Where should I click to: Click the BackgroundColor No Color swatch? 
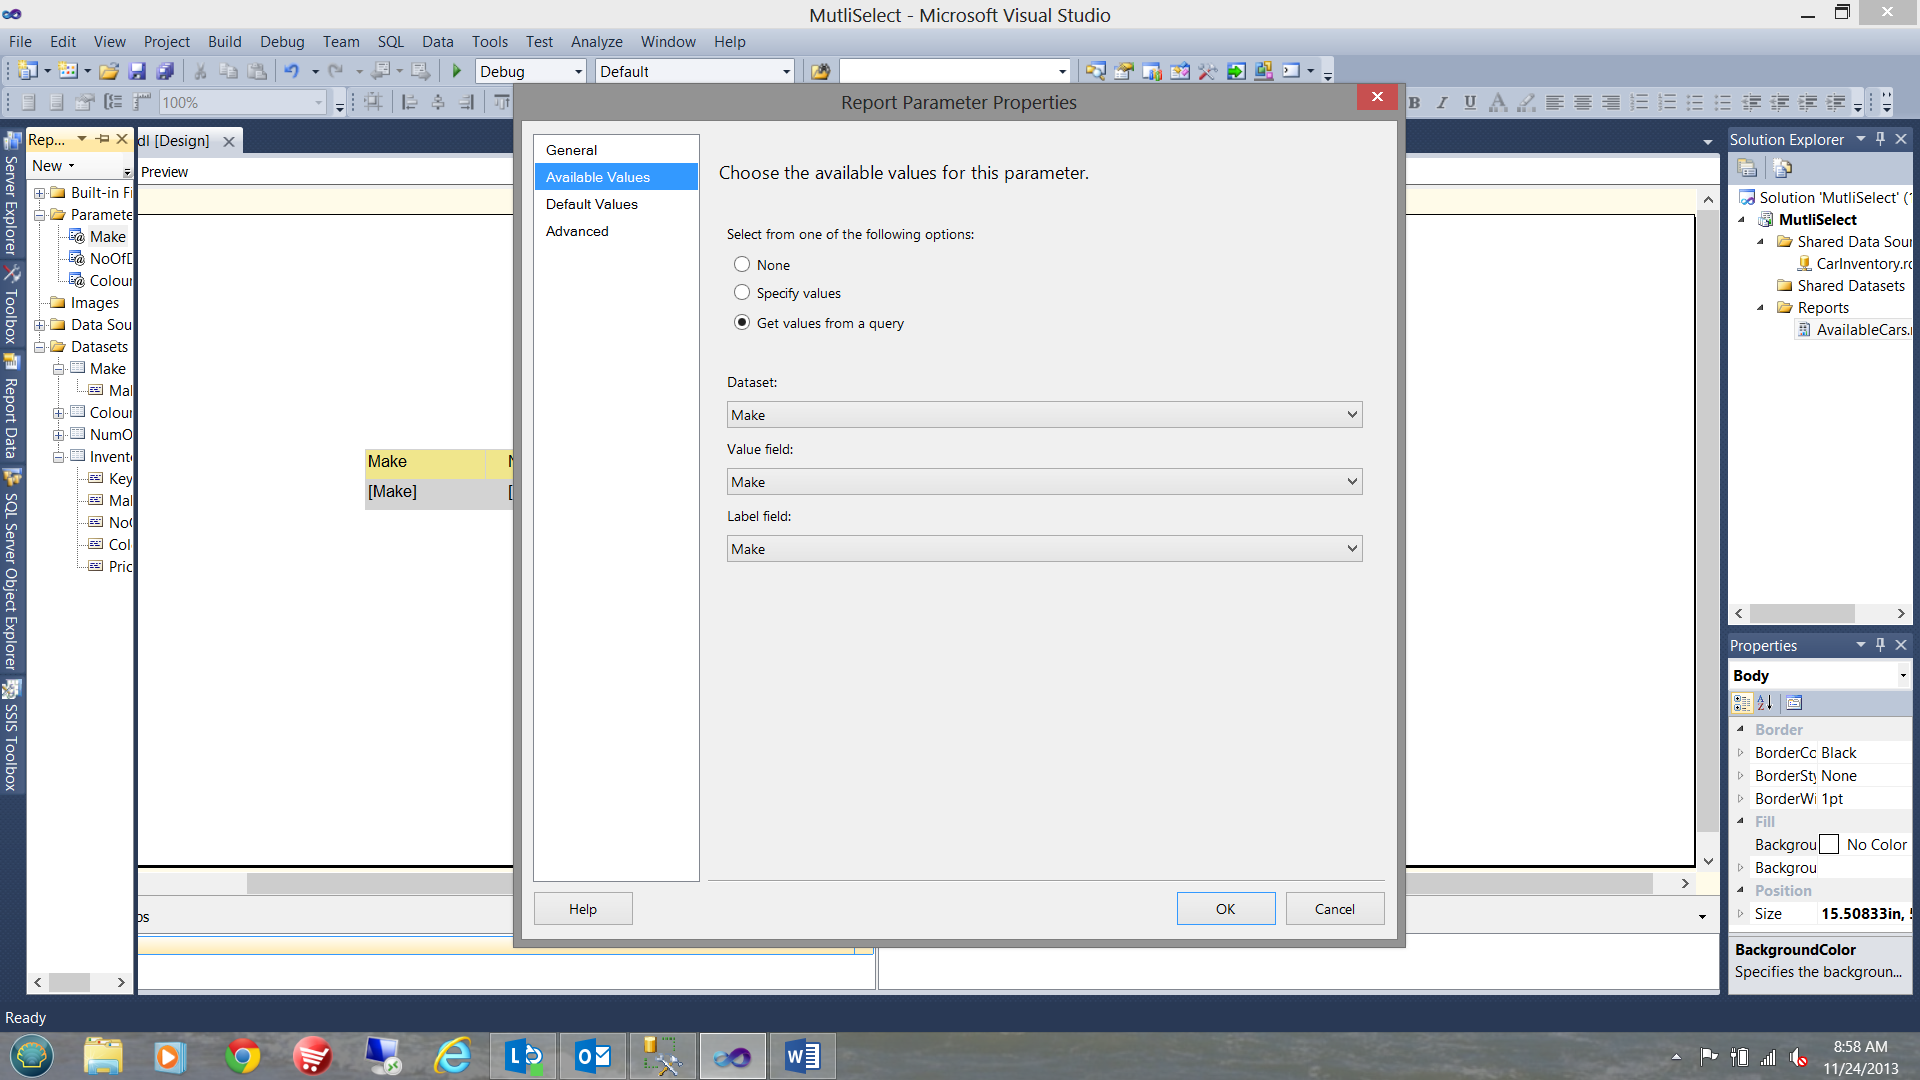coord(1829,845)
